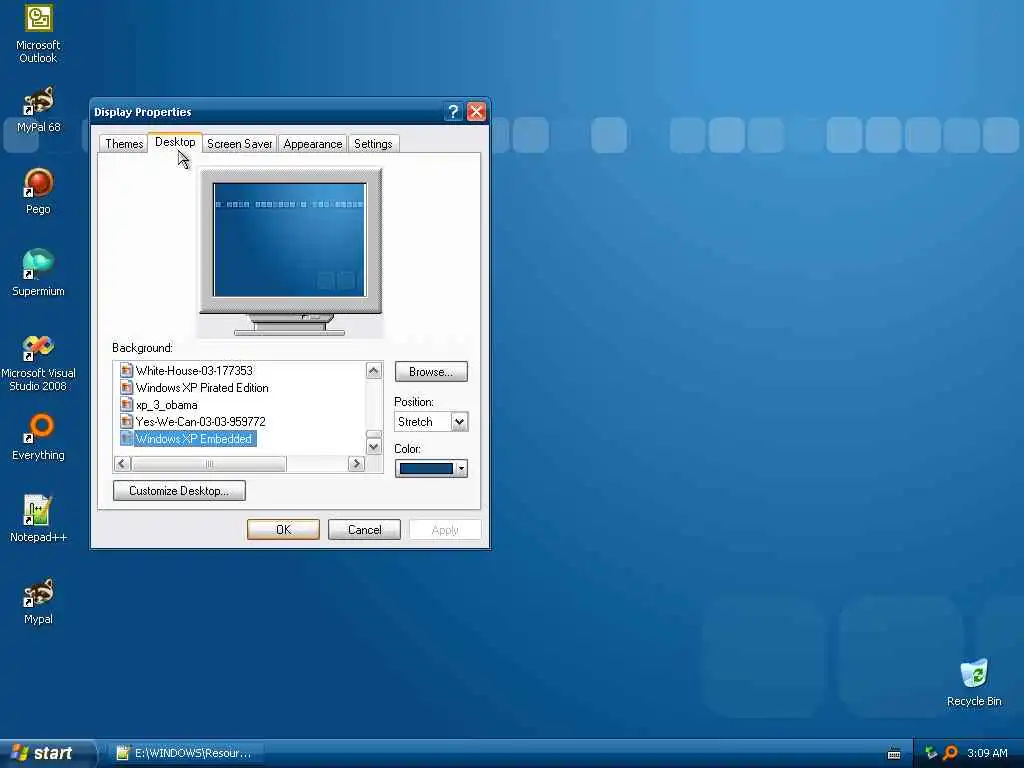Open the Microsoft Outlook desktop icon

[x=38, y=34]
